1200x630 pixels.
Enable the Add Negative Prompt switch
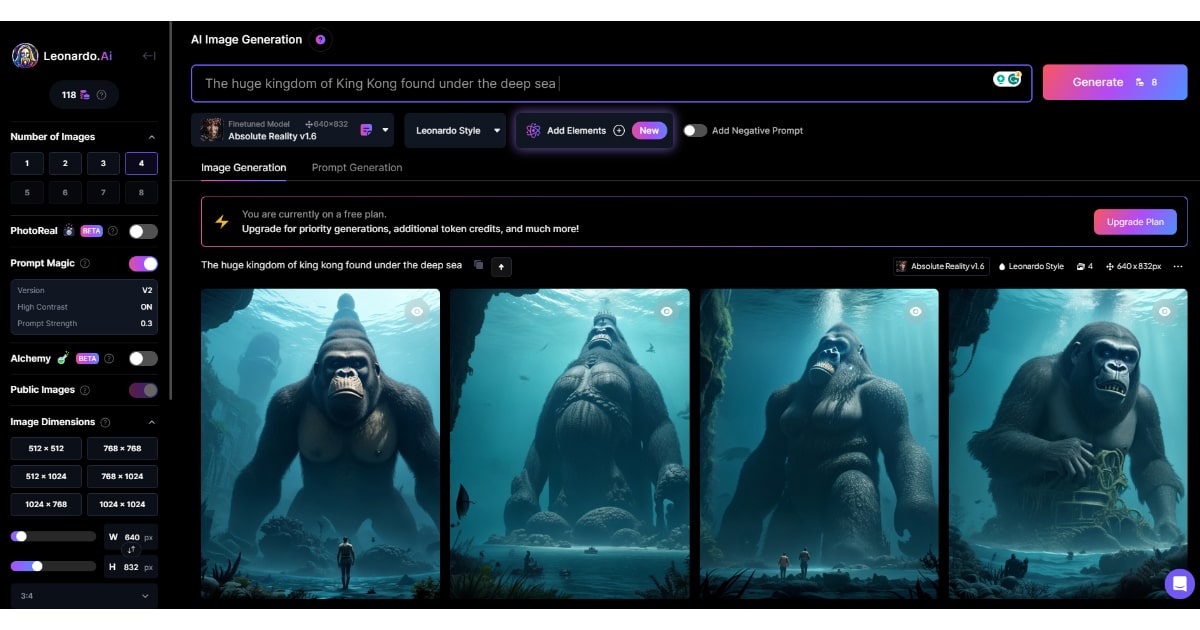695,131
